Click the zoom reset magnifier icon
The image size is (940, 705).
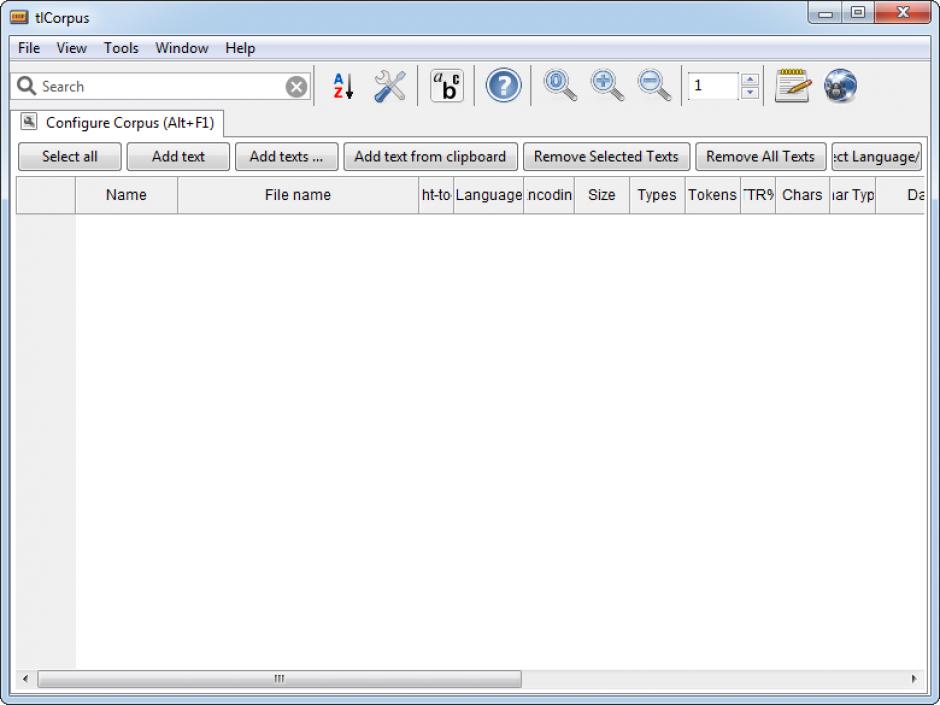click(560, 86)
